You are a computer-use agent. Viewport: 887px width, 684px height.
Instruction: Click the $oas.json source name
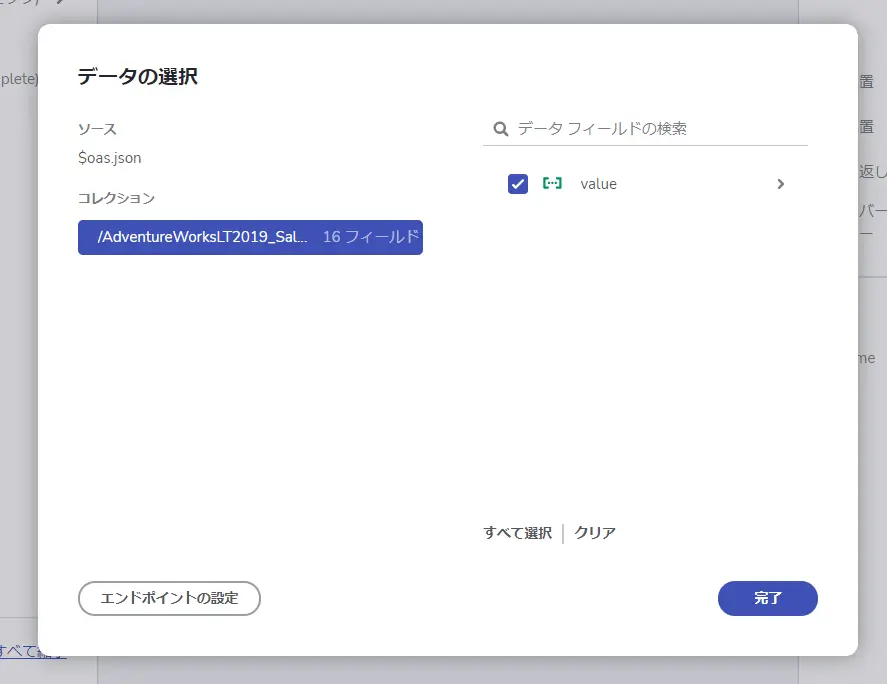tap(110, 158)
